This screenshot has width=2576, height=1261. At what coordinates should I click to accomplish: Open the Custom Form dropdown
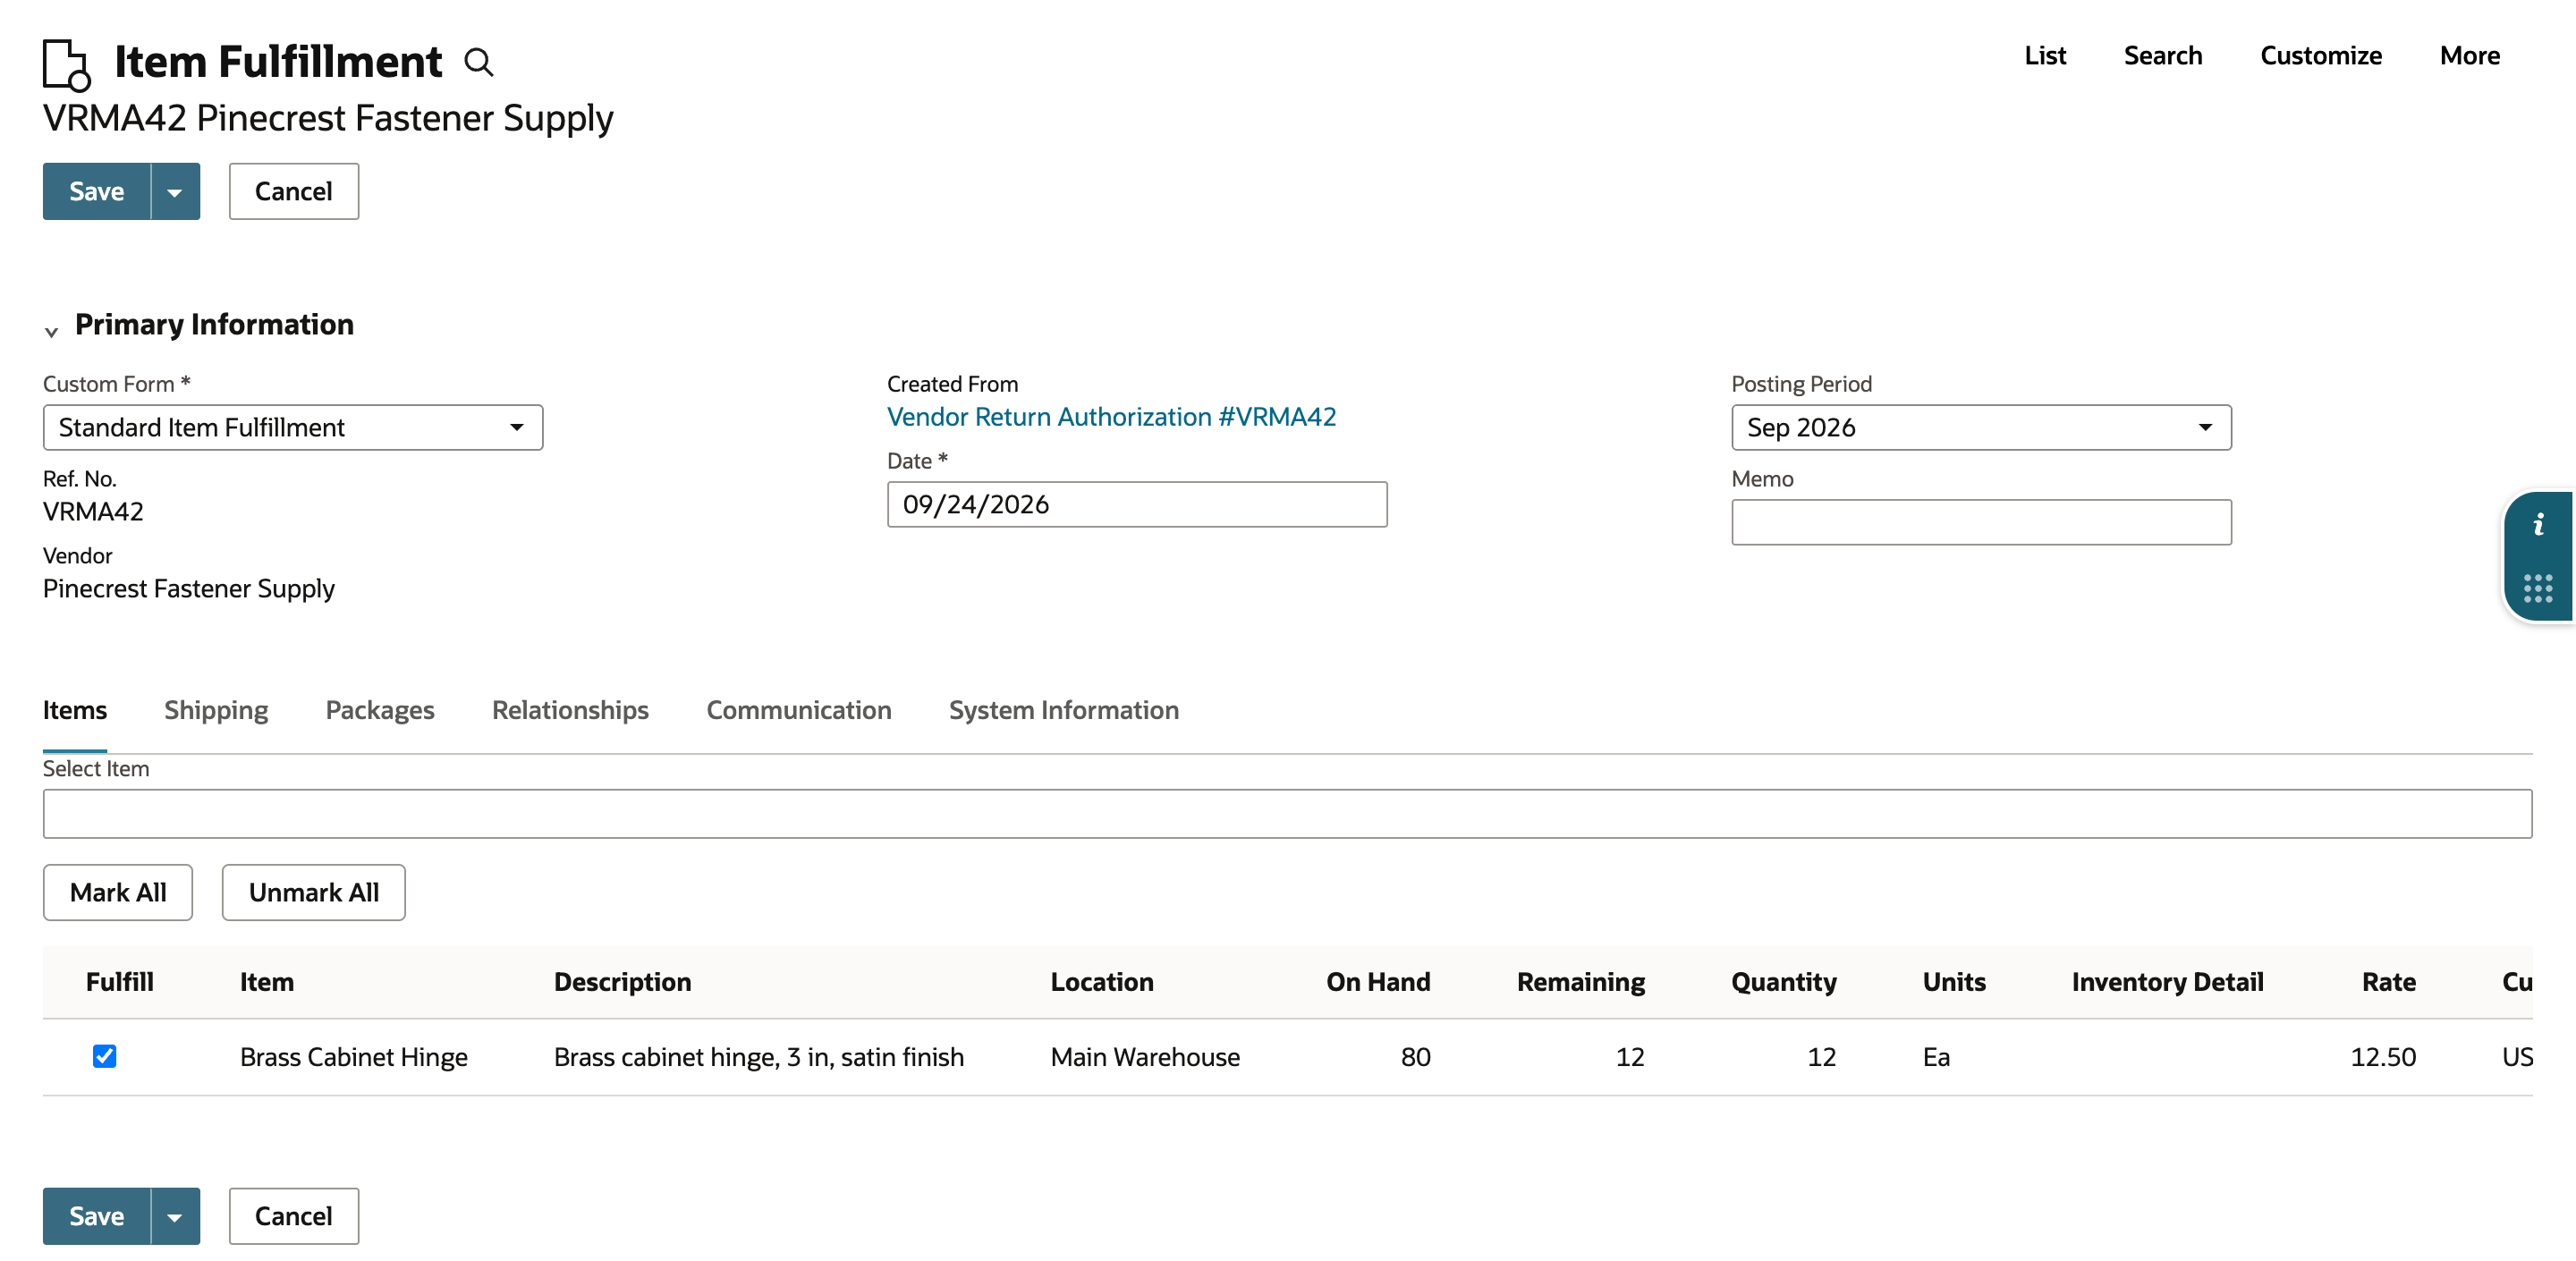point(292,427)
